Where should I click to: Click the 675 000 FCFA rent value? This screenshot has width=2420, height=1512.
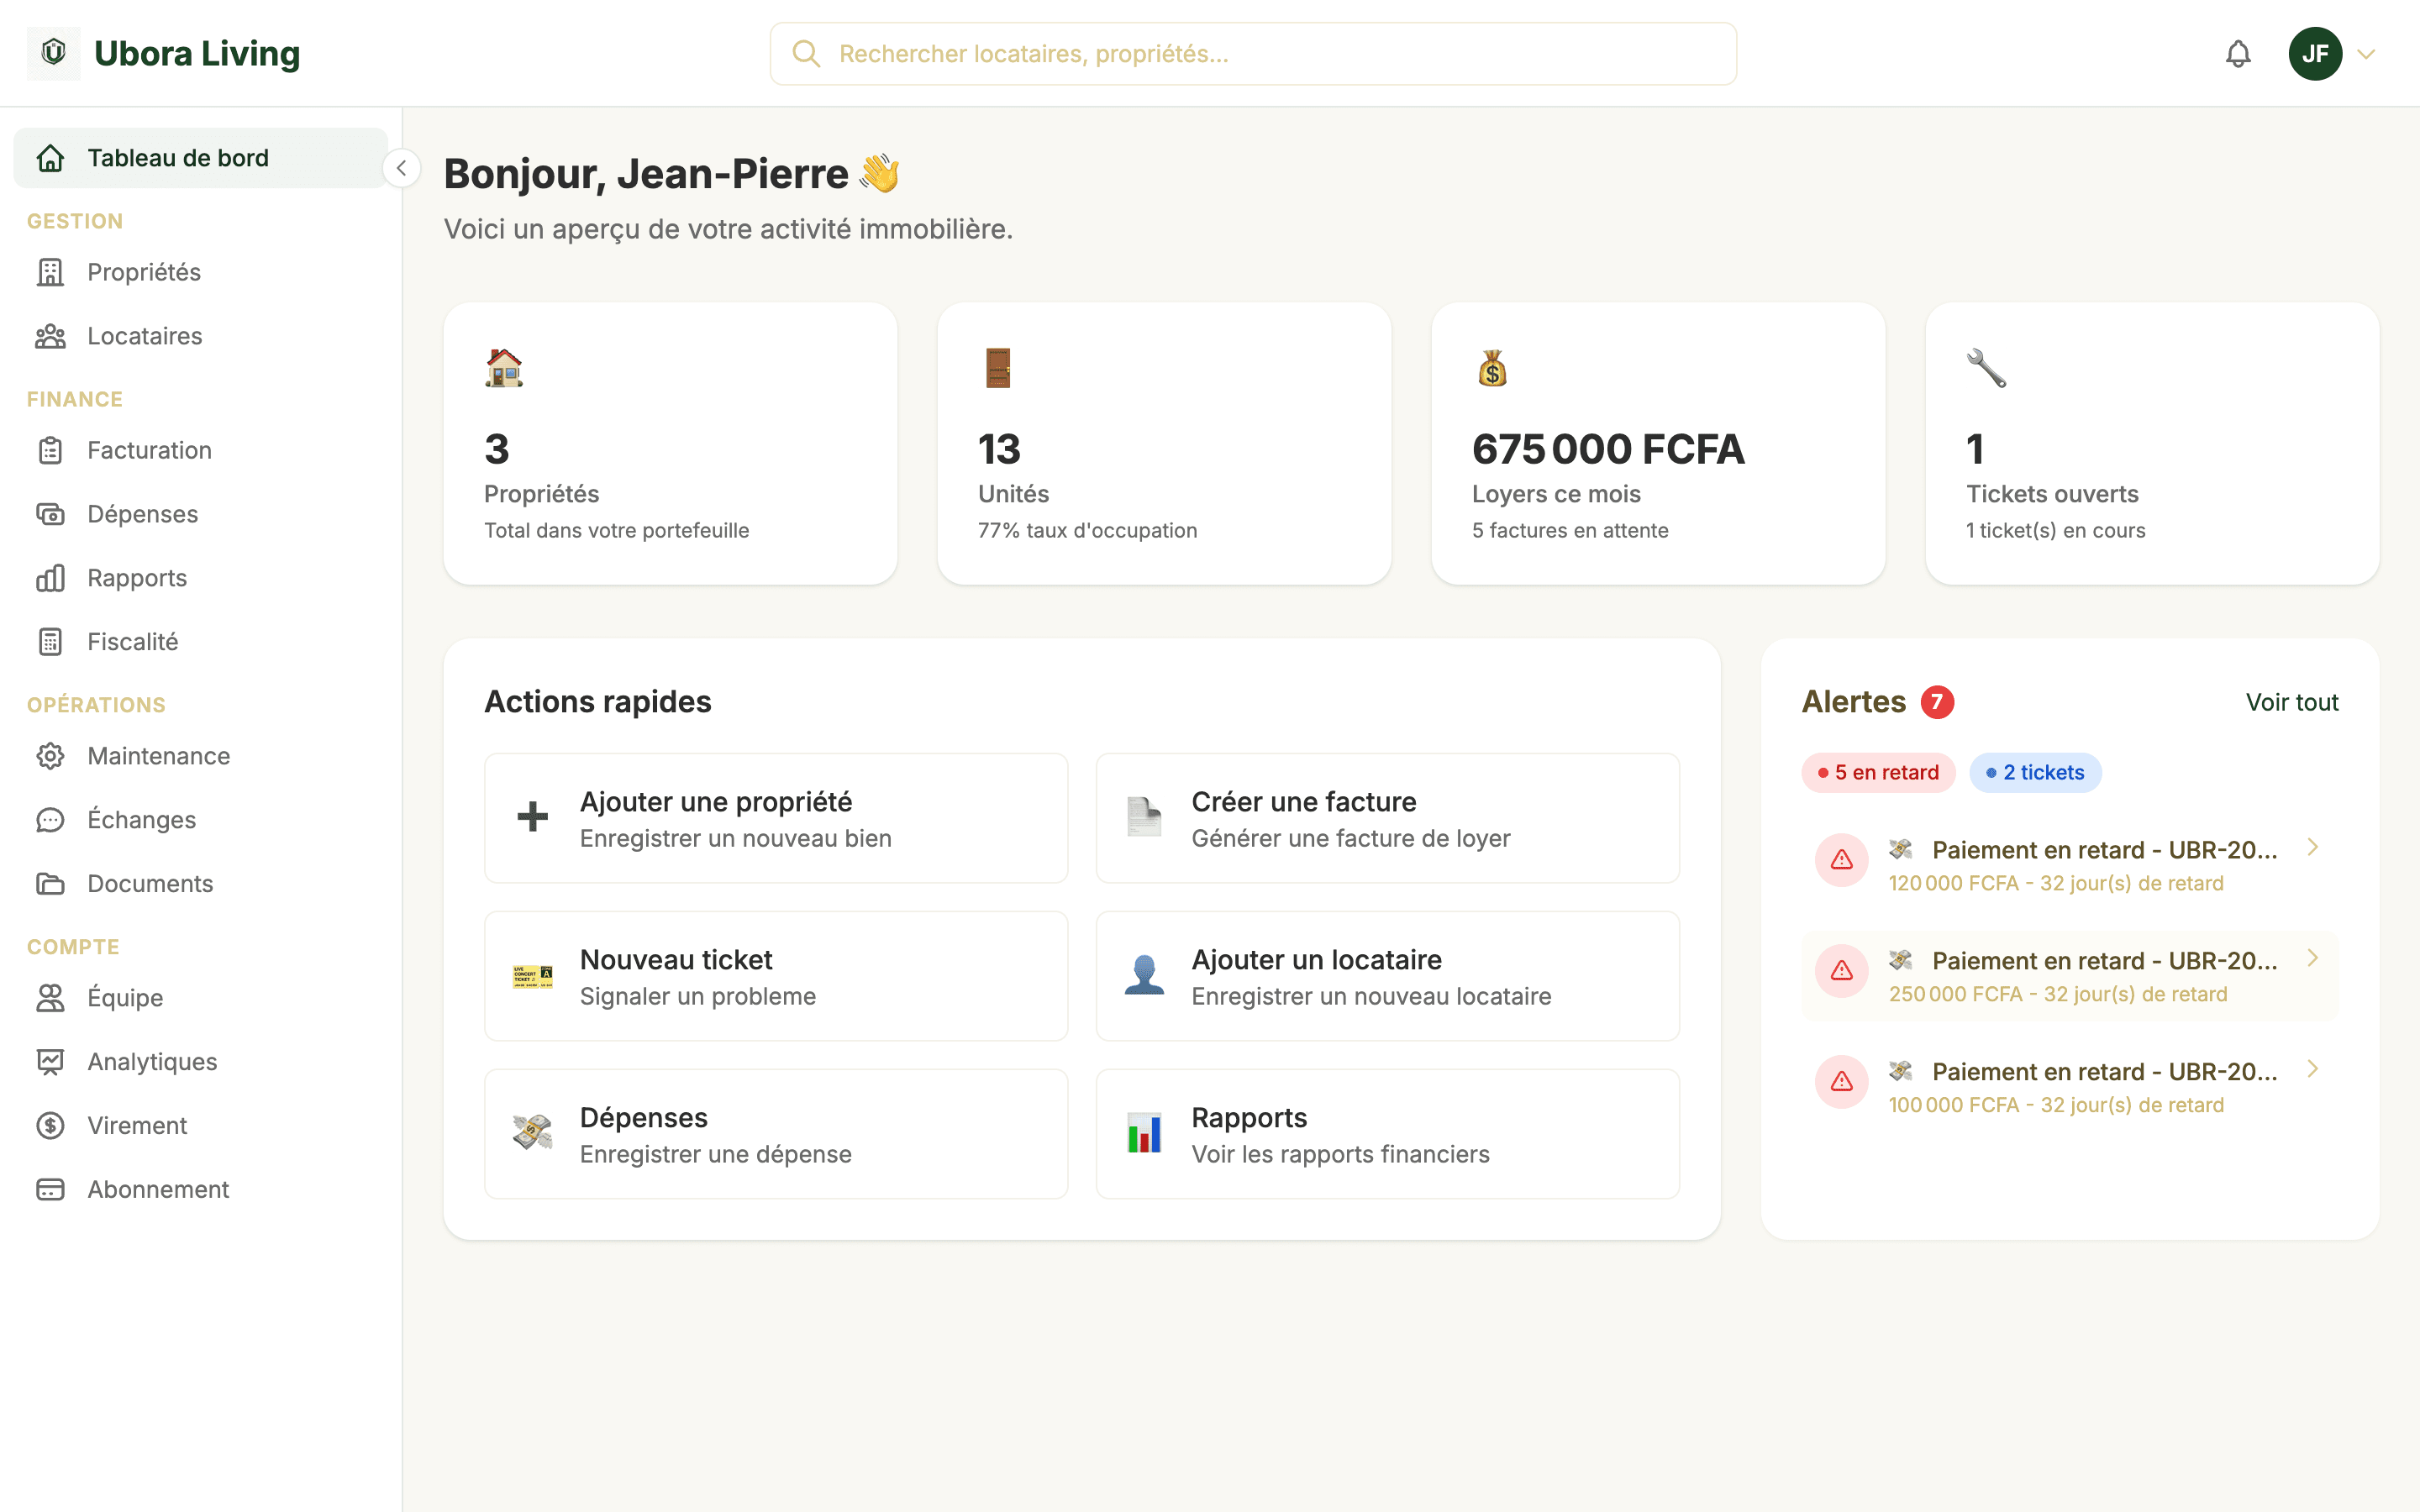[1608, 449]
